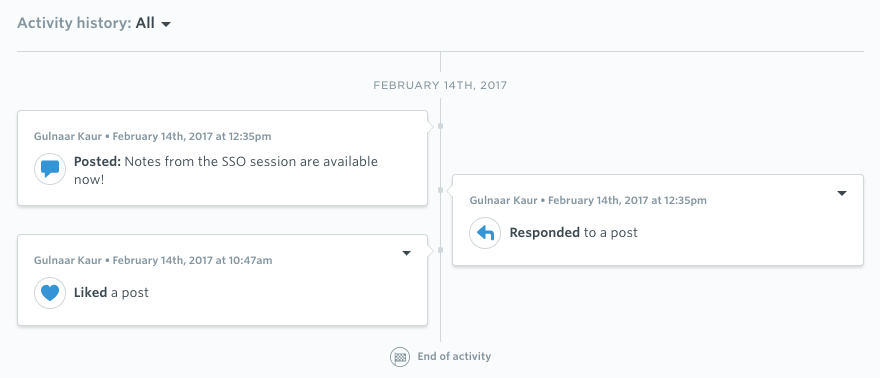This screenshot has width=880, height=378.
Task: Expand the Responded to a post card arrow
Action: (x=841, y=193)
